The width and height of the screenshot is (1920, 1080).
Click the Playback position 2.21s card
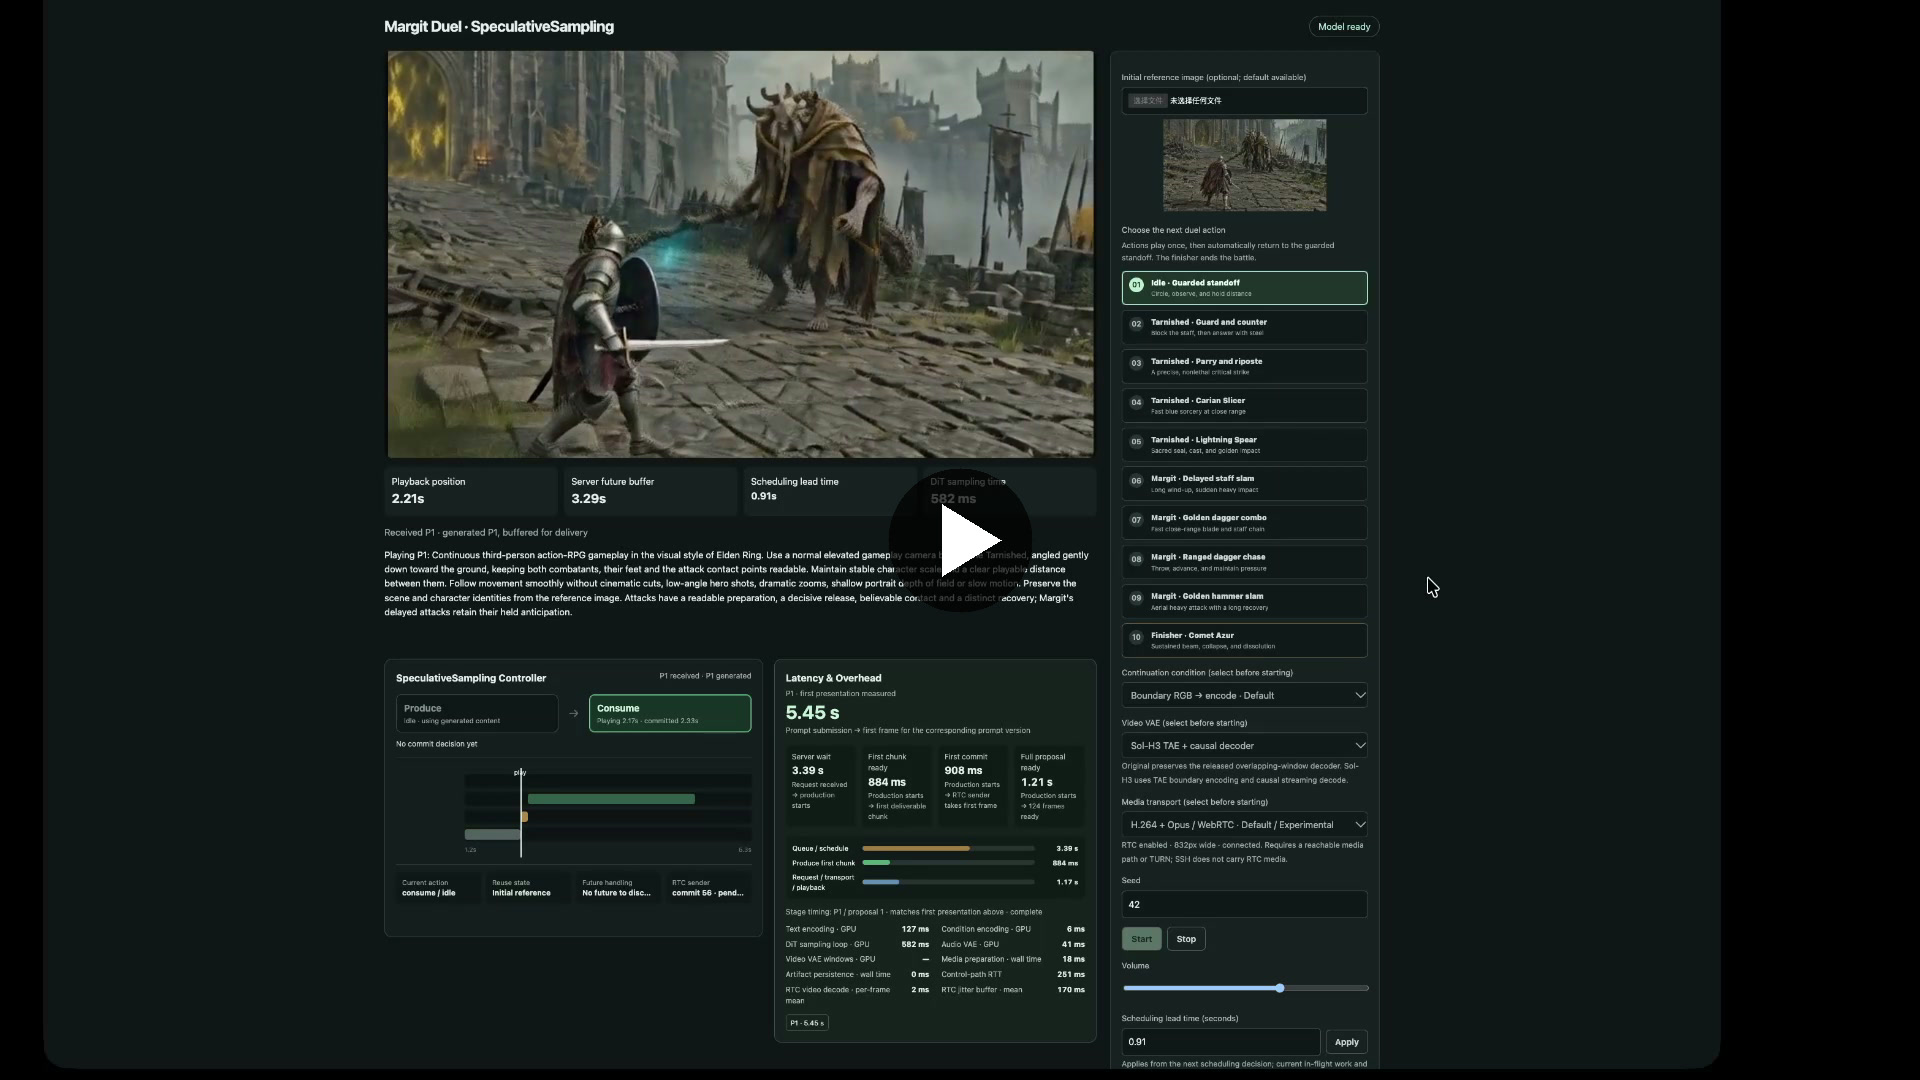click(471, 491)
